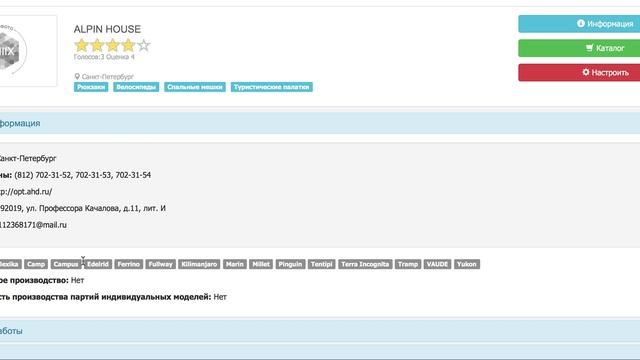640x360 pixels.
Task: Select the Kilimanjaro brand tag
Action: 199,264
